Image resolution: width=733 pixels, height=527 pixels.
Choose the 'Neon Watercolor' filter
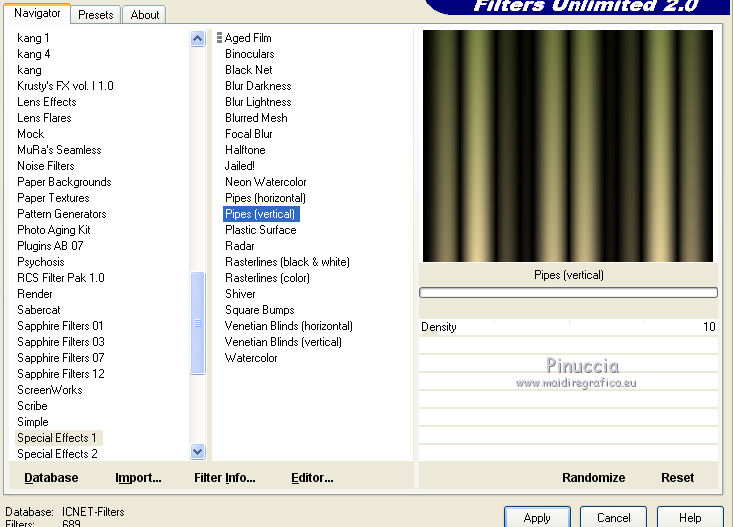(266, 182)
